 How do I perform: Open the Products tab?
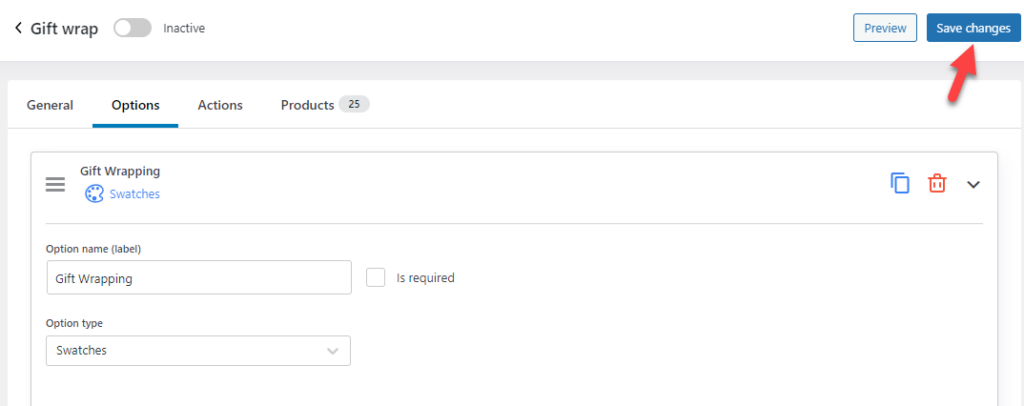point(307,105)
